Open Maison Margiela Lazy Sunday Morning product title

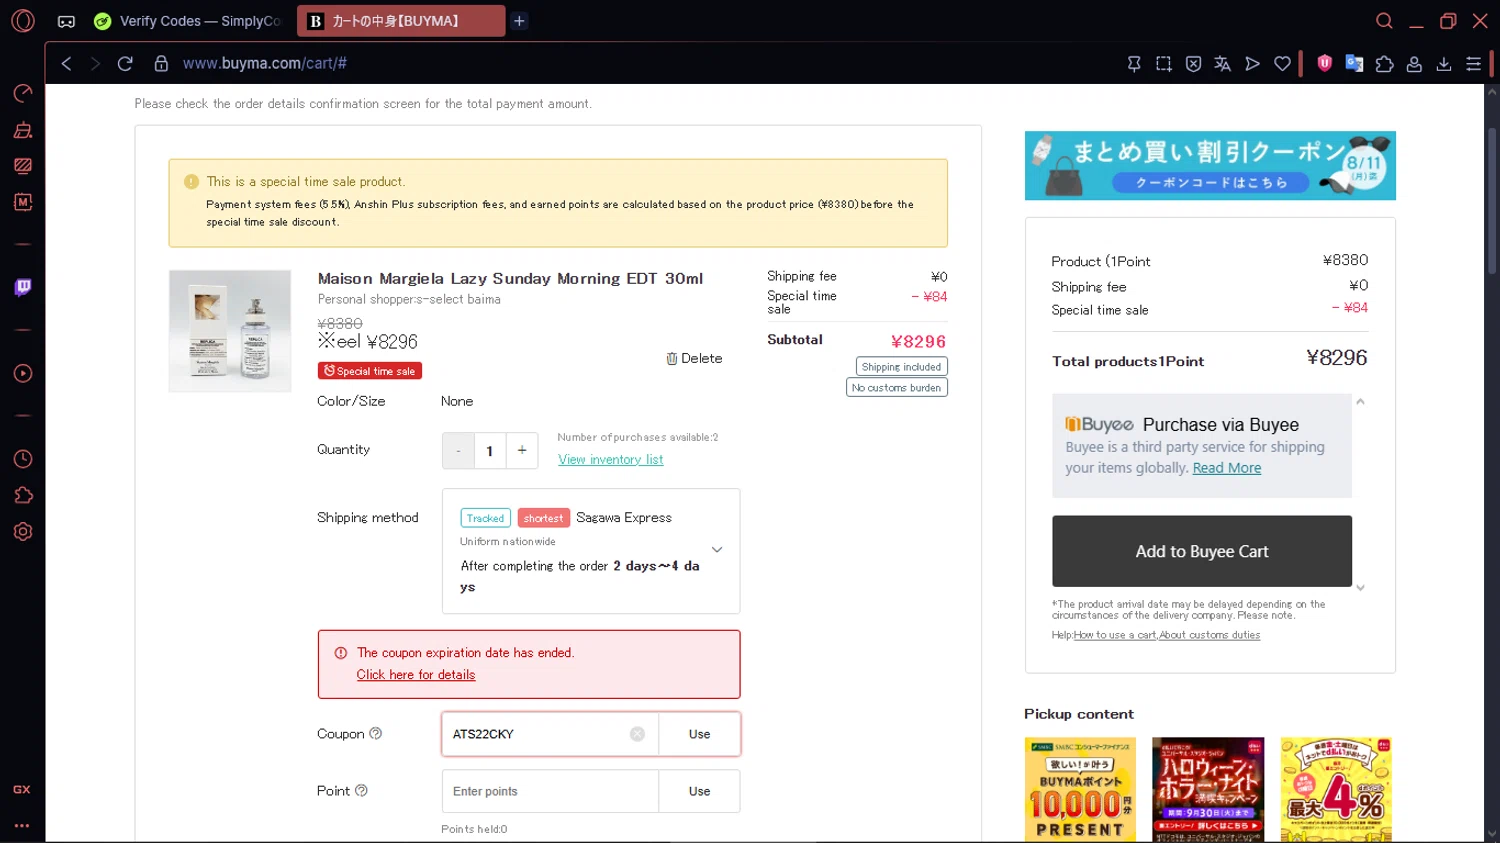pos(510,279)
